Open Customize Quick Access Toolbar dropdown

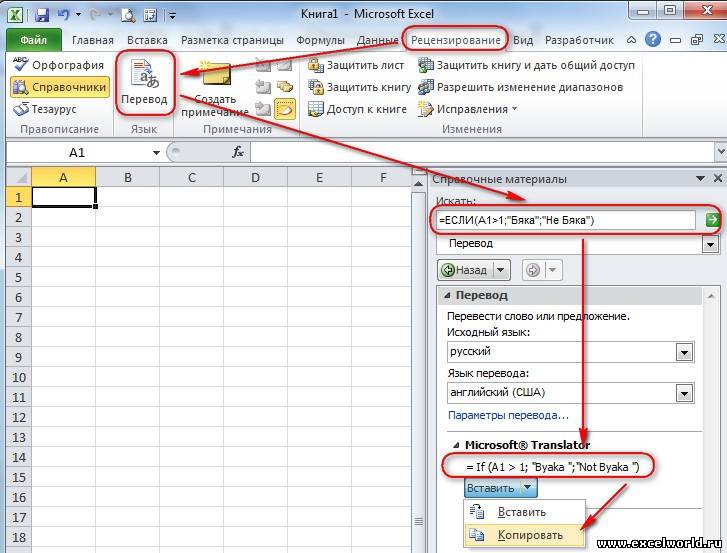tap(172, 16)
